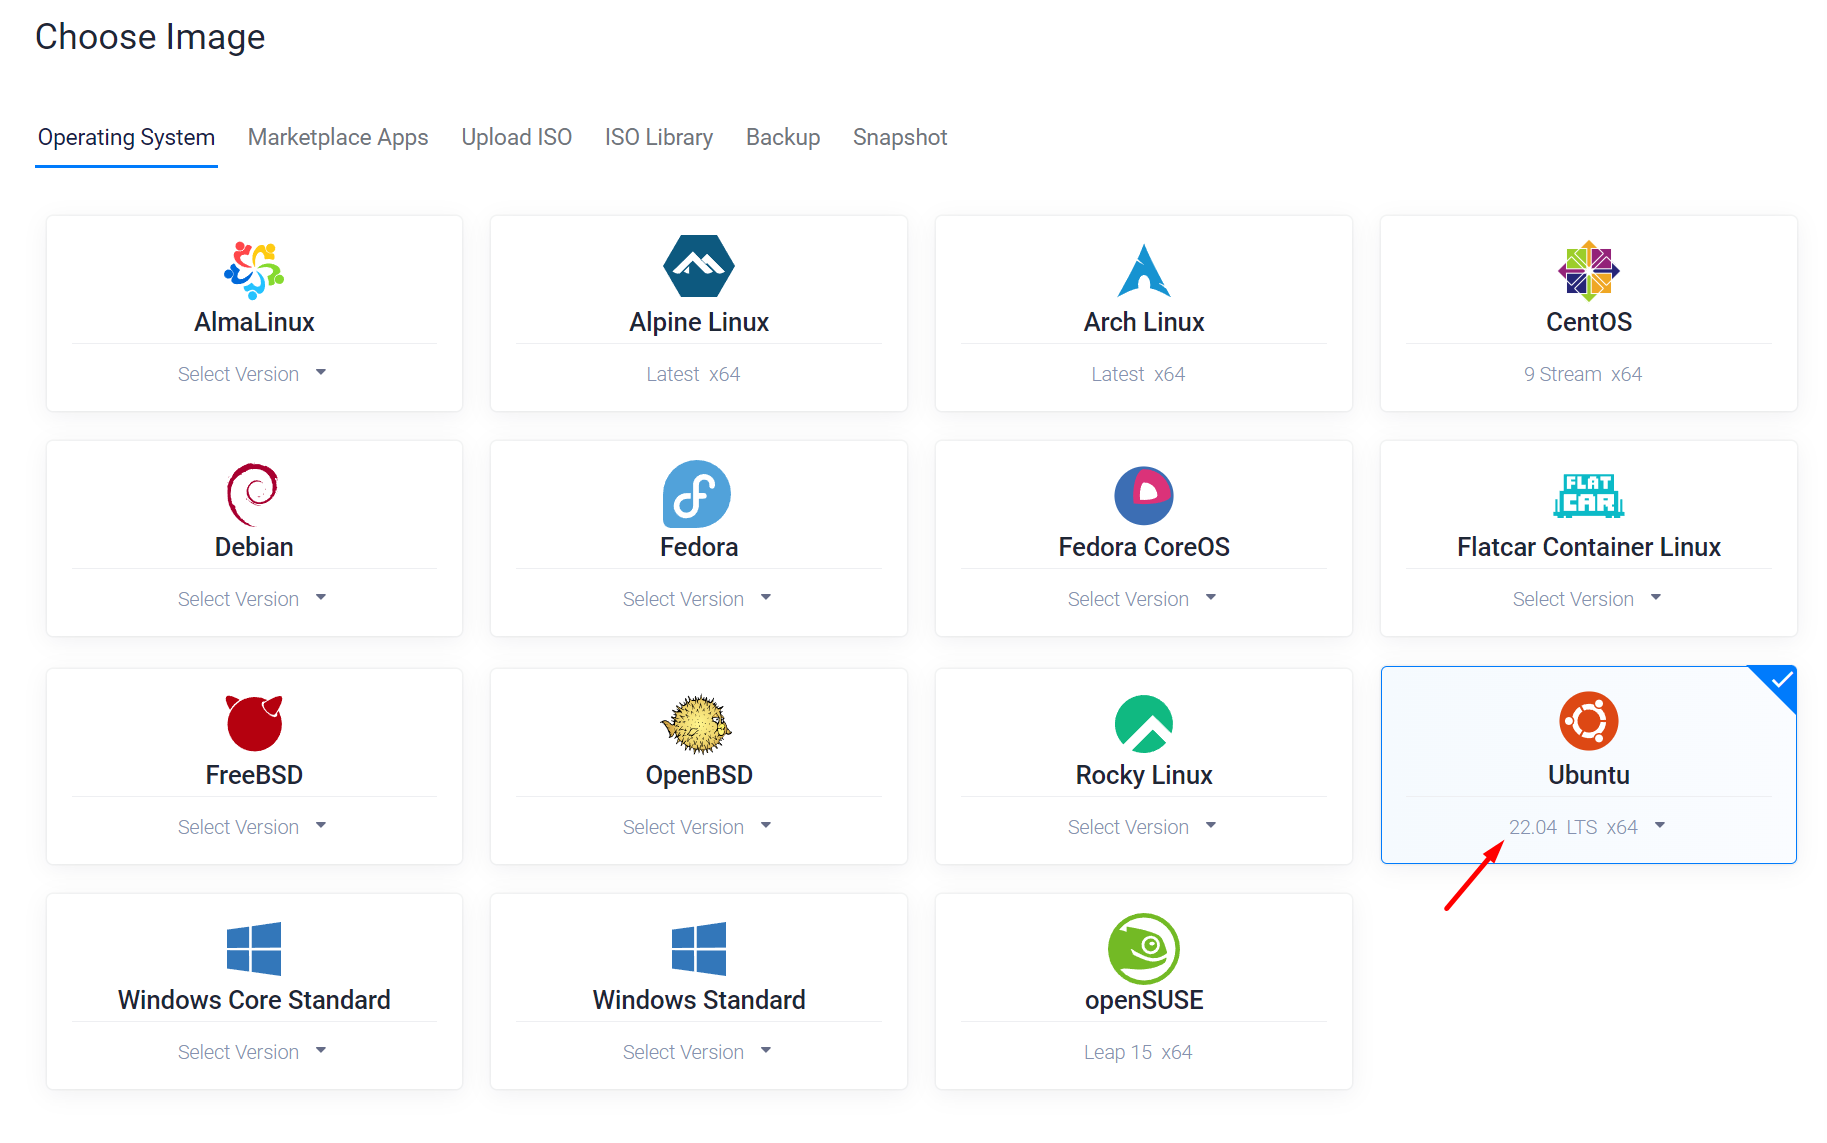The image size is (1827, 1143).
Task: Click the Debian swirl logo
Action: 252,494
